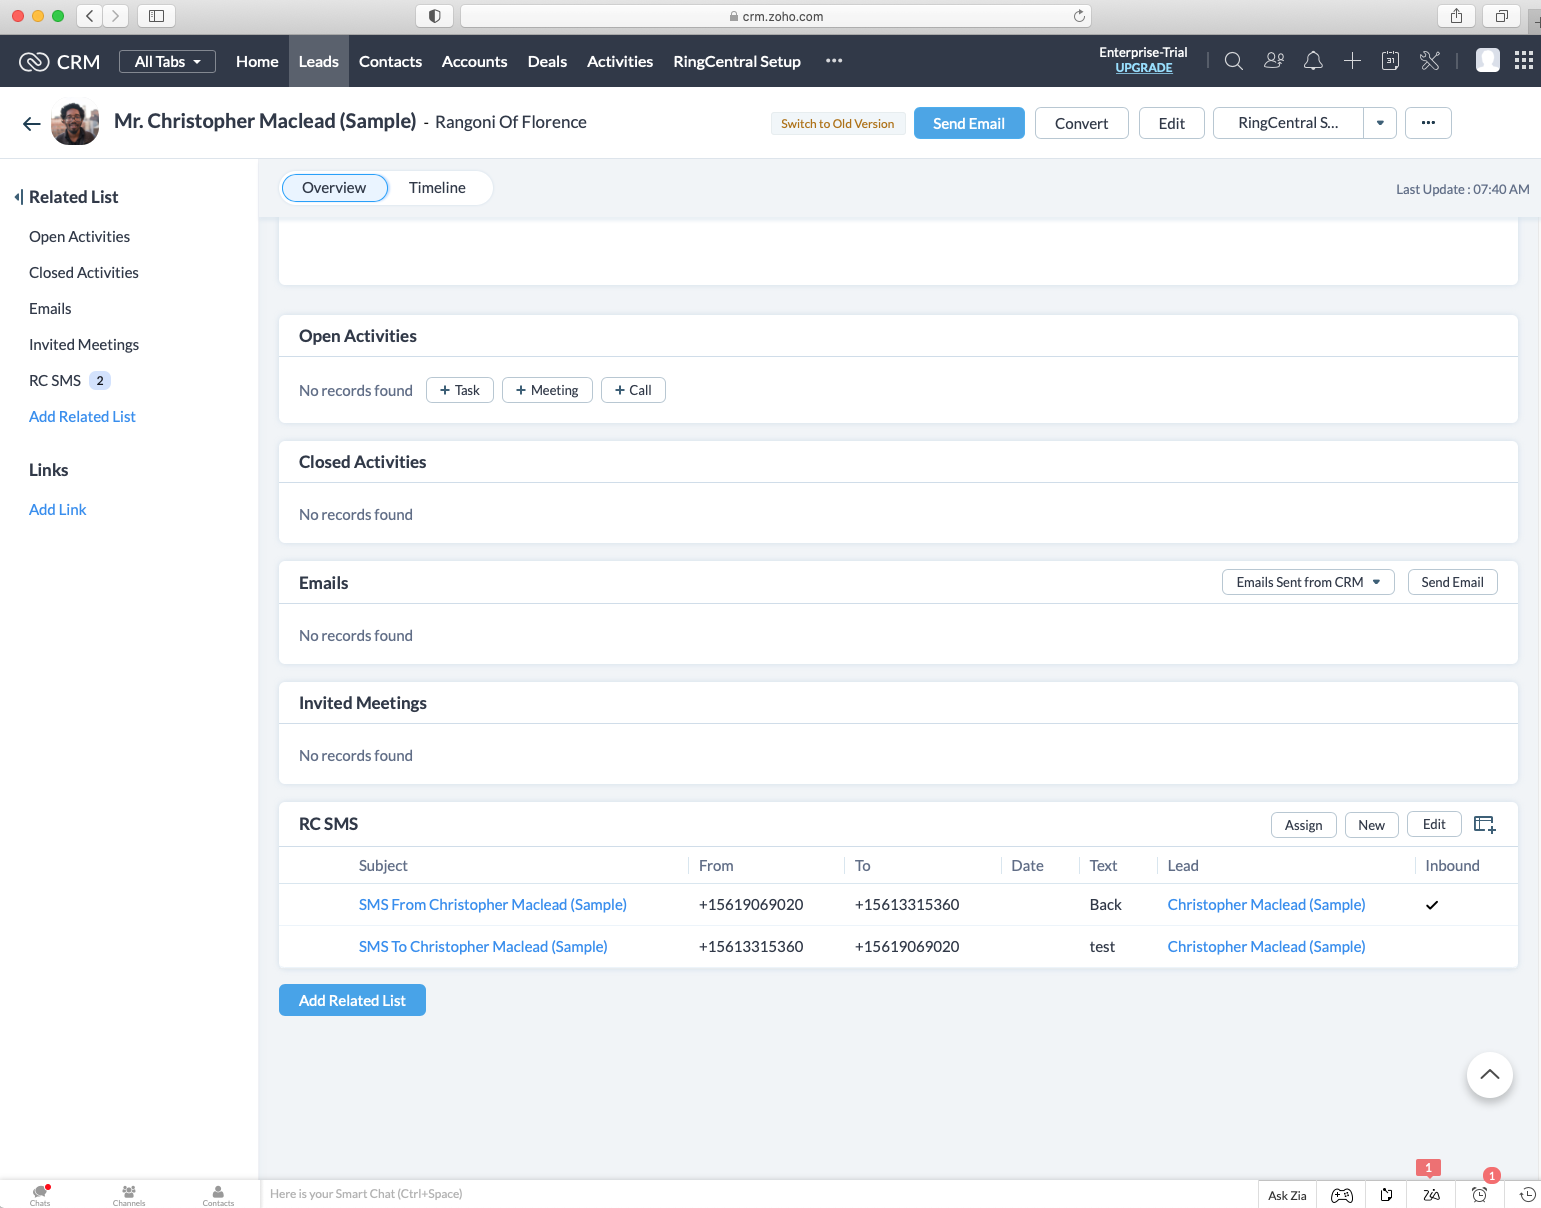Image resolution: width=1541 pixels, height=1208 pixels.
Task: Open the Emails Sent from CRM dropdown
Action: click(x=1307, y=581)
